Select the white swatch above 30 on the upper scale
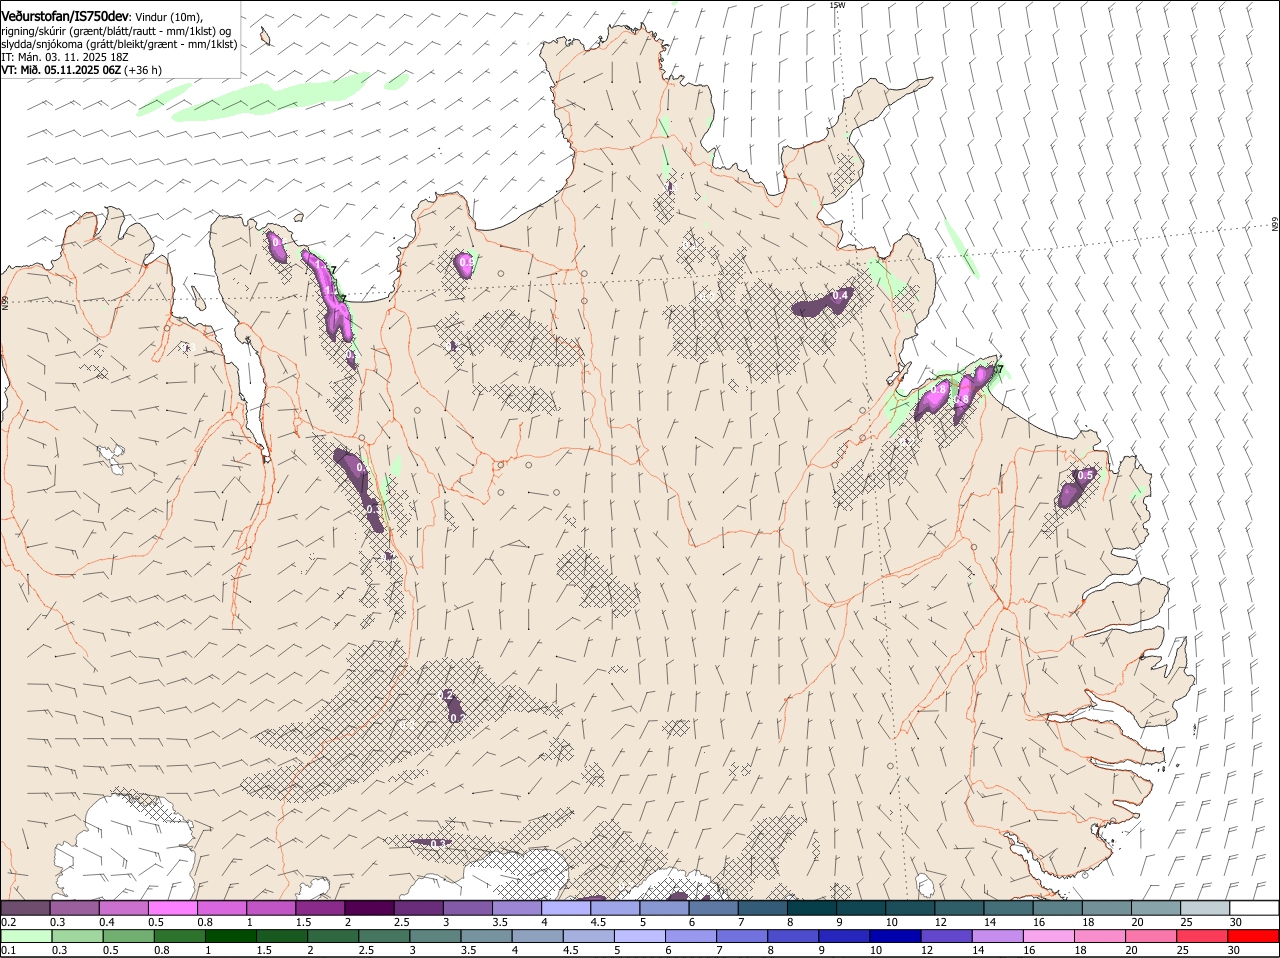Image resolution: width=1280 pixels, height=958 pixels. click(x=1254, y=908)
